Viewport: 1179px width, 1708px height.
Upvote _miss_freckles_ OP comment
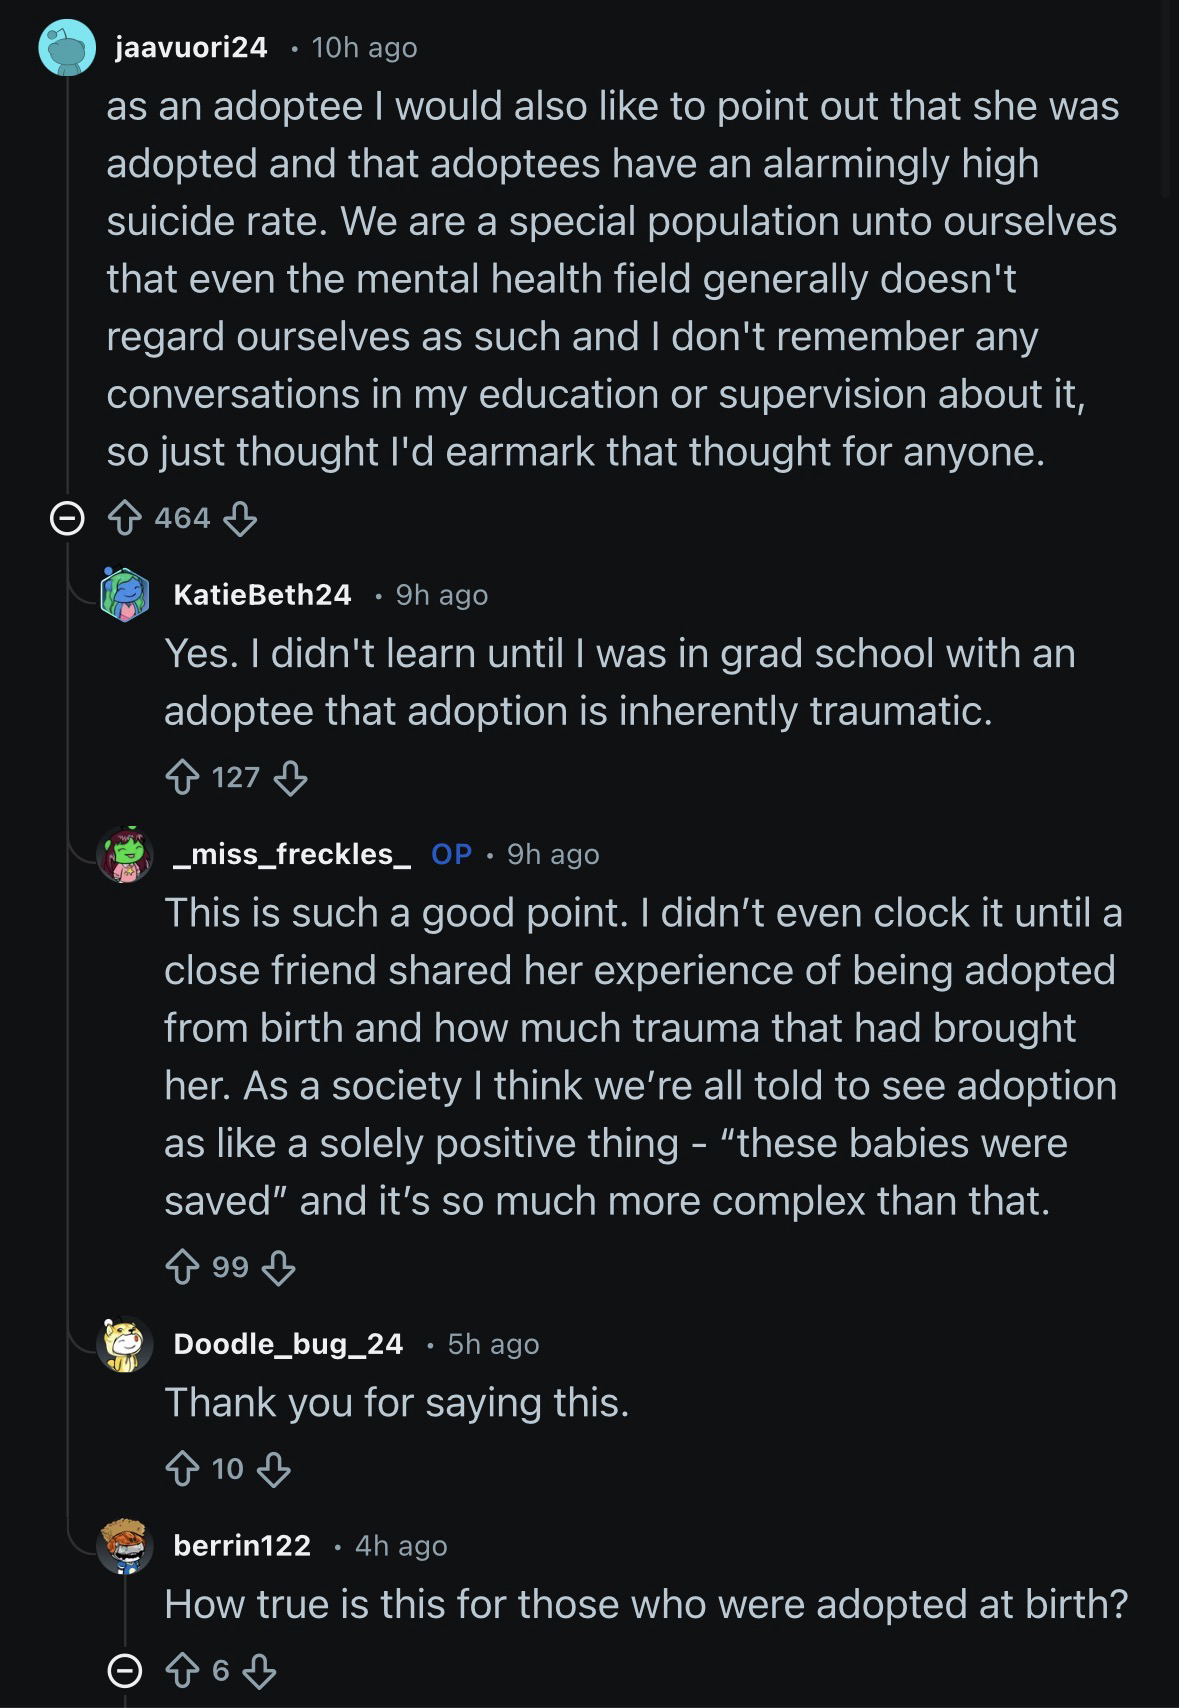pyautogui.click(x=182, y=1267)
